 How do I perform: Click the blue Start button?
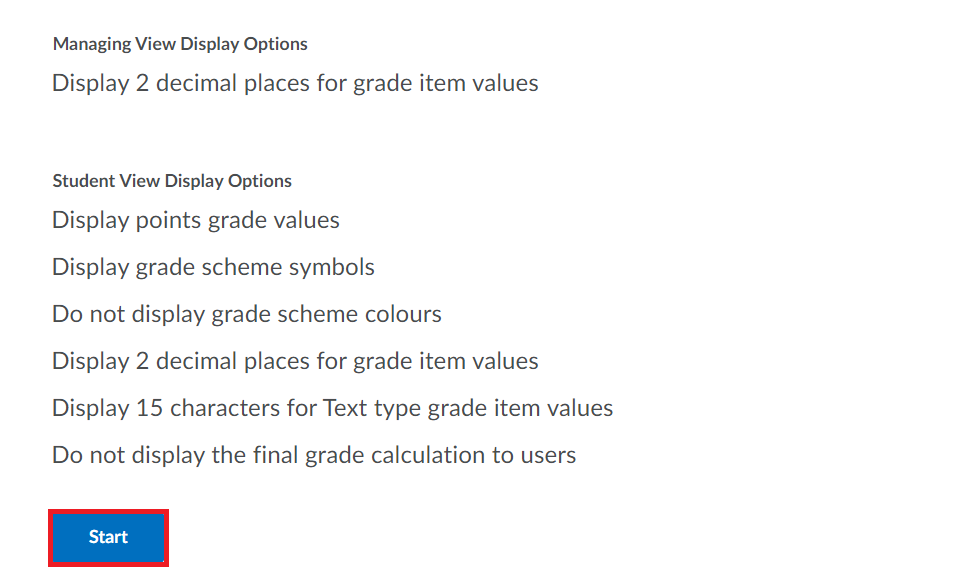108,537
